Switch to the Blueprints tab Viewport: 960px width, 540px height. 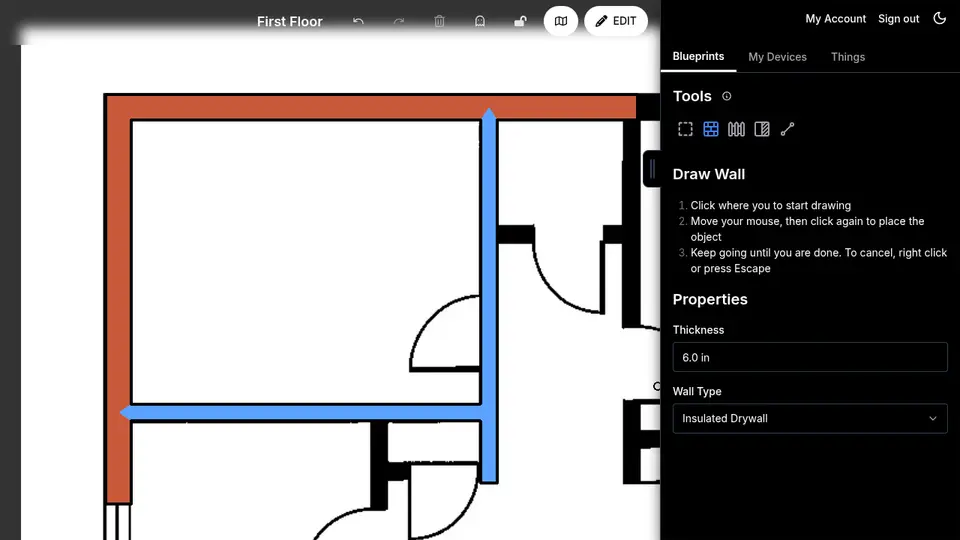point(699,56)
